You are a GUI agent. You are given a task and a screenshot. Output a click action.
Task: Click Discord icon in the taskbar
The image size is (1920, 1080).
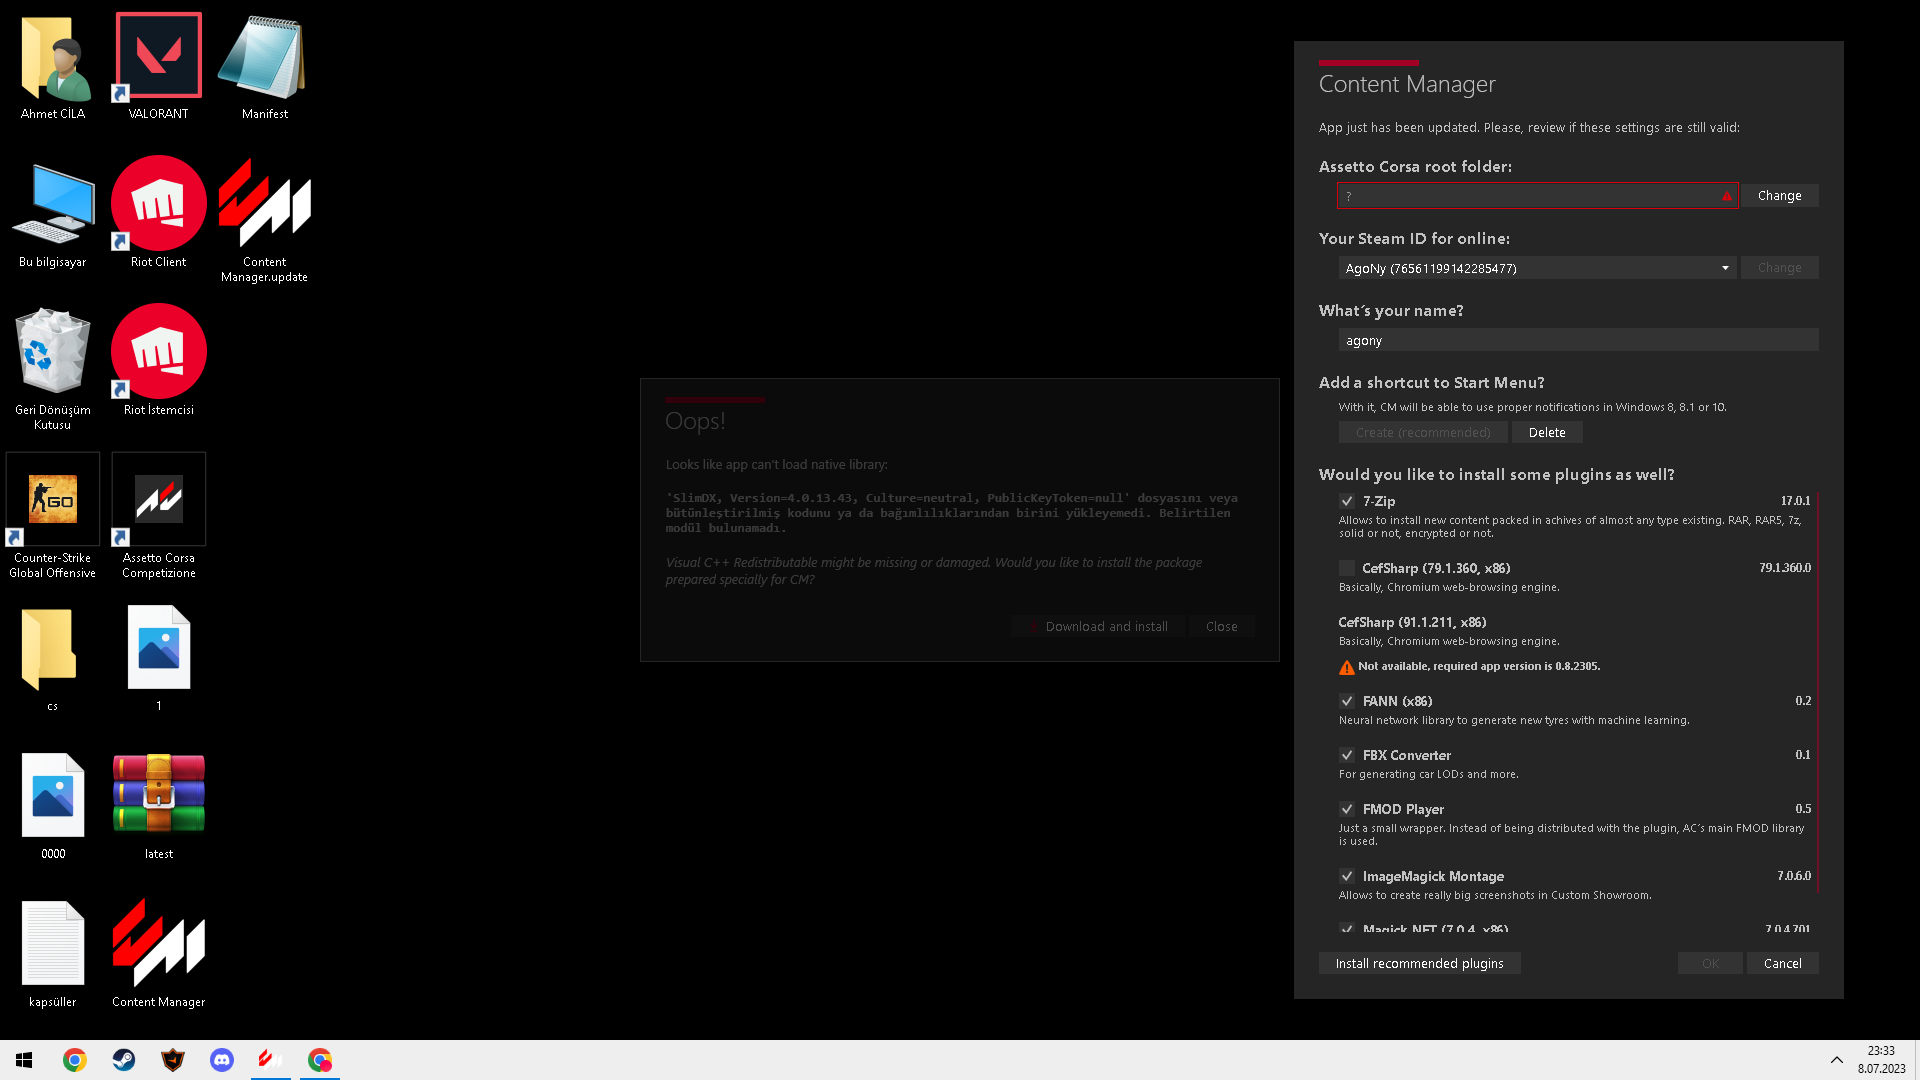pyautogui.click(x=222, y=1060)
